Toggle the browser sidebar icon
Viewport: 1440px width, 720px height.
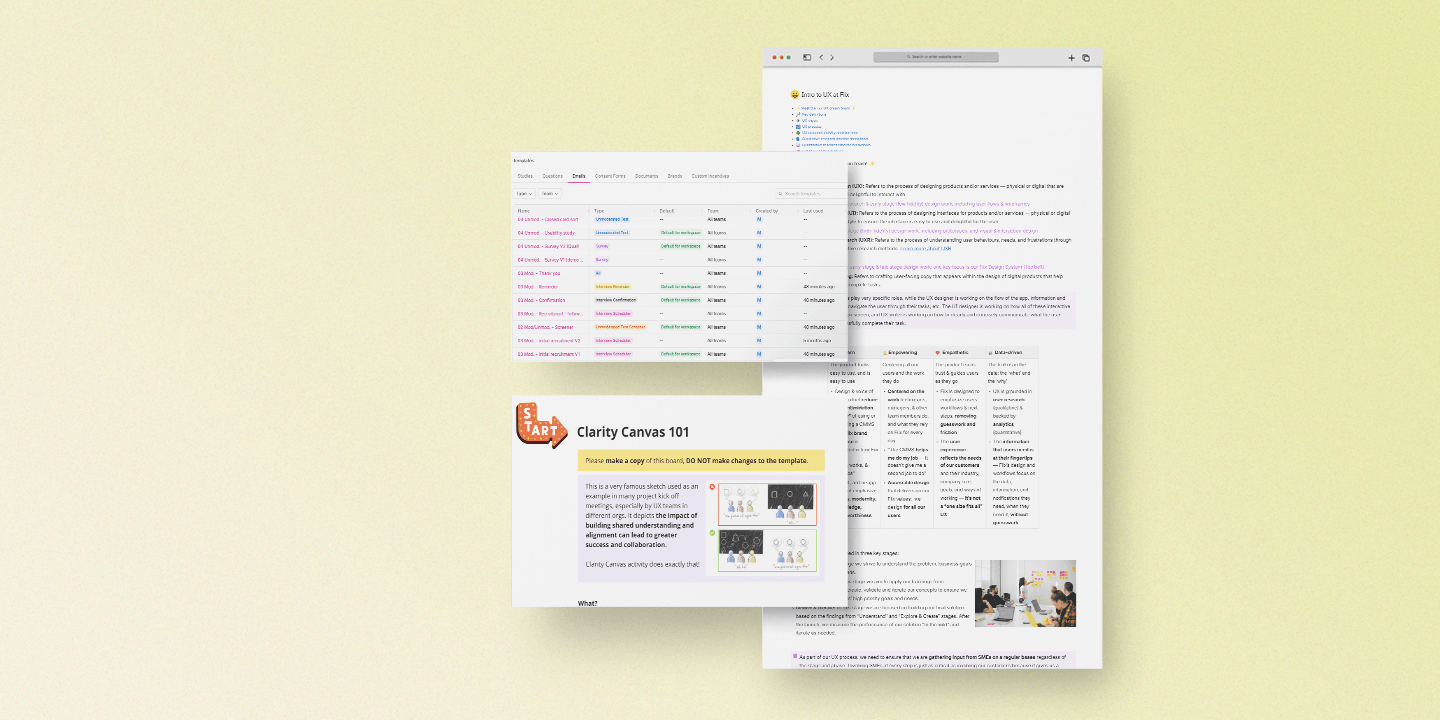pyautogui.click(x=807, y=57)
